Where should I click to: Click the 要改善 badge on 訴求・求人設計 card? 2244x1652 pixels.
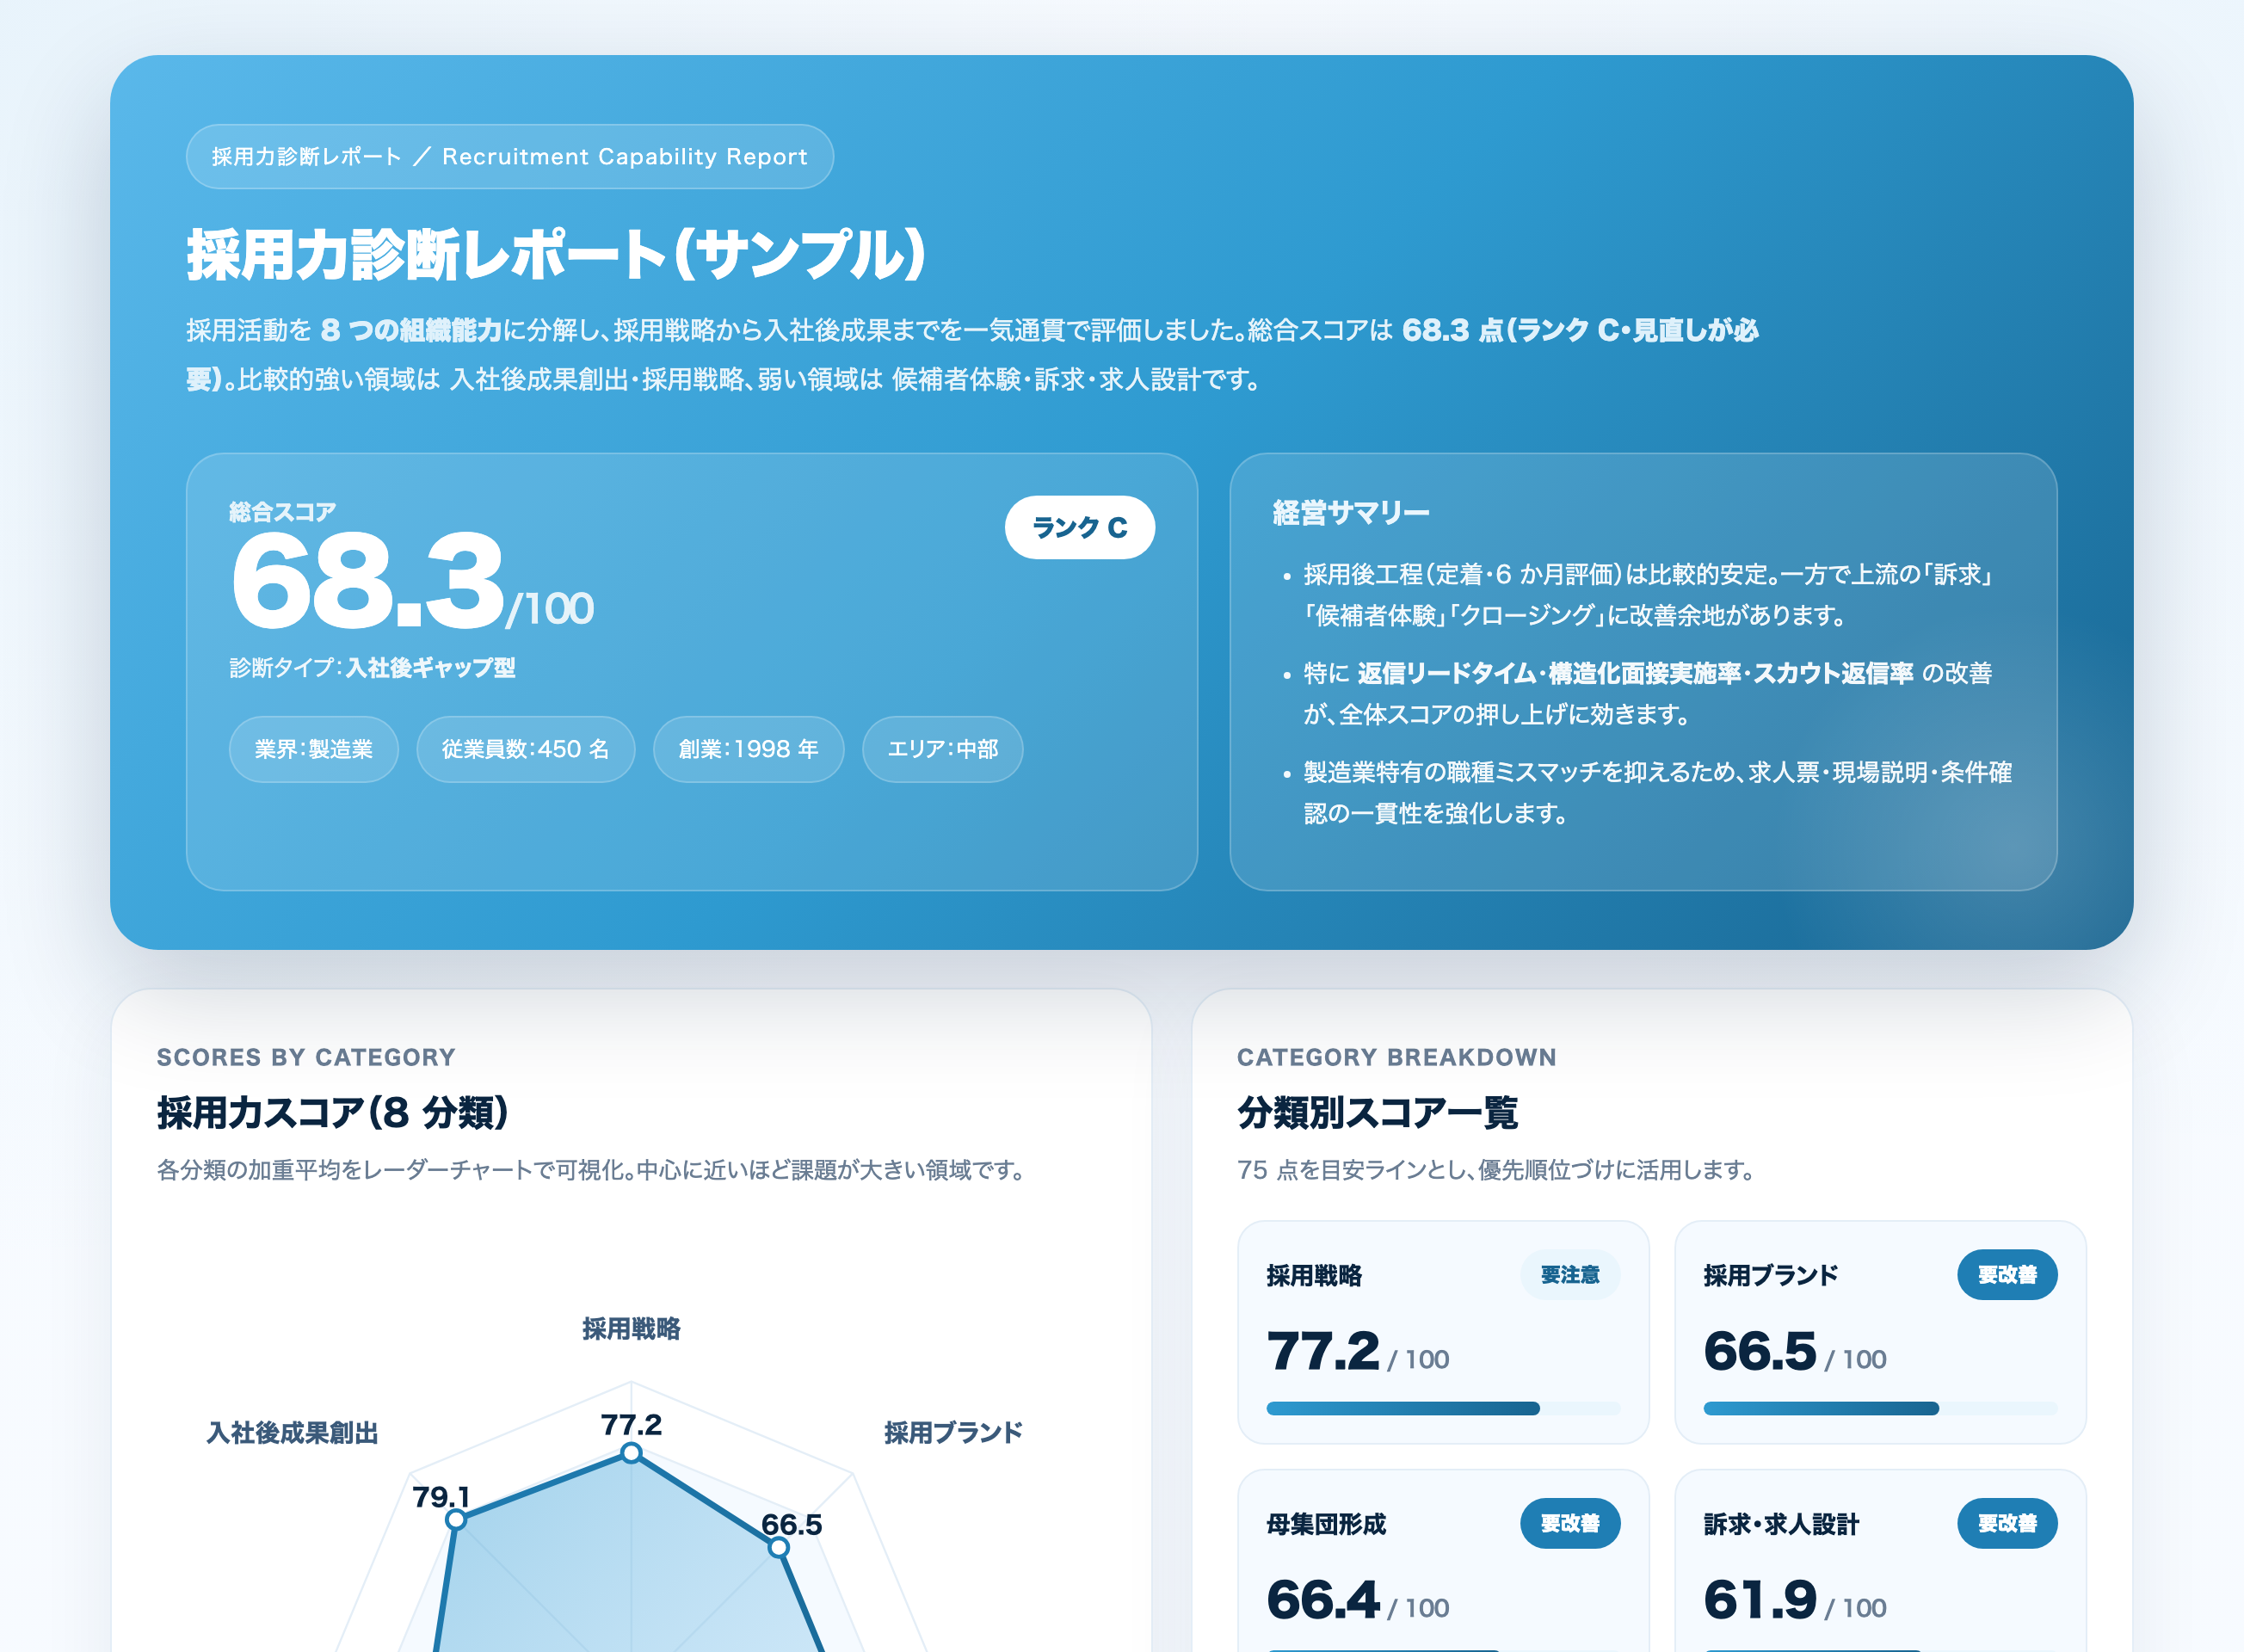2007,1523
